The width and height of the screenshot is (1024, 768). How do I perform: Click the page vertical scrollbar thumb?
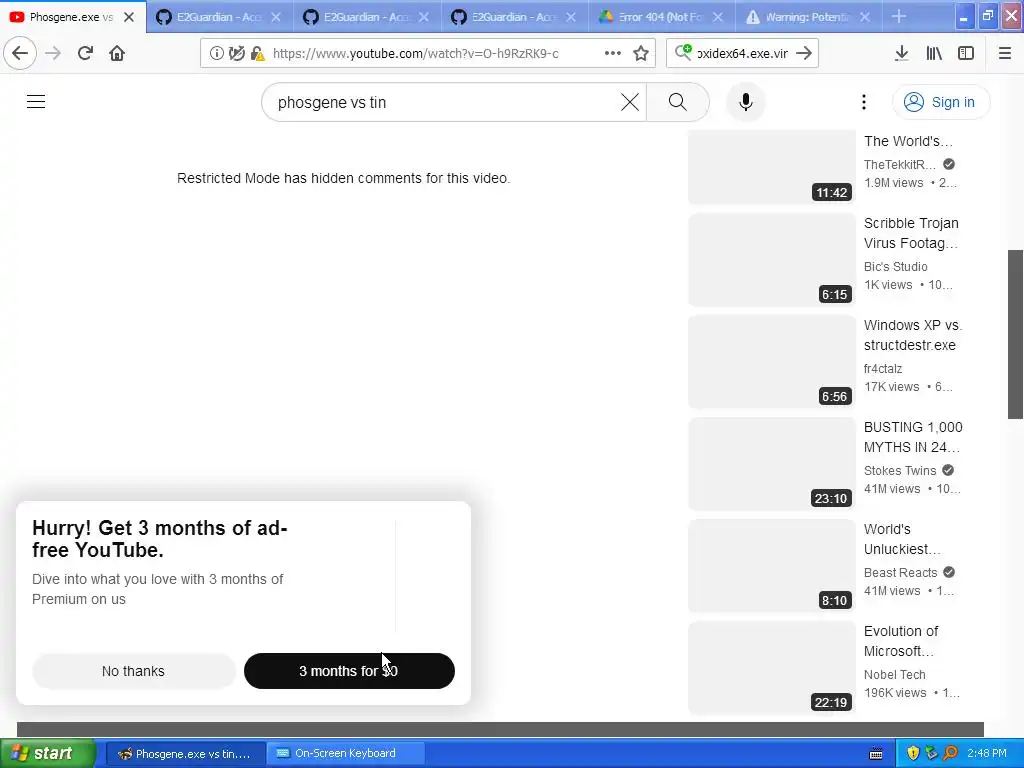[x=1015, y=334]
